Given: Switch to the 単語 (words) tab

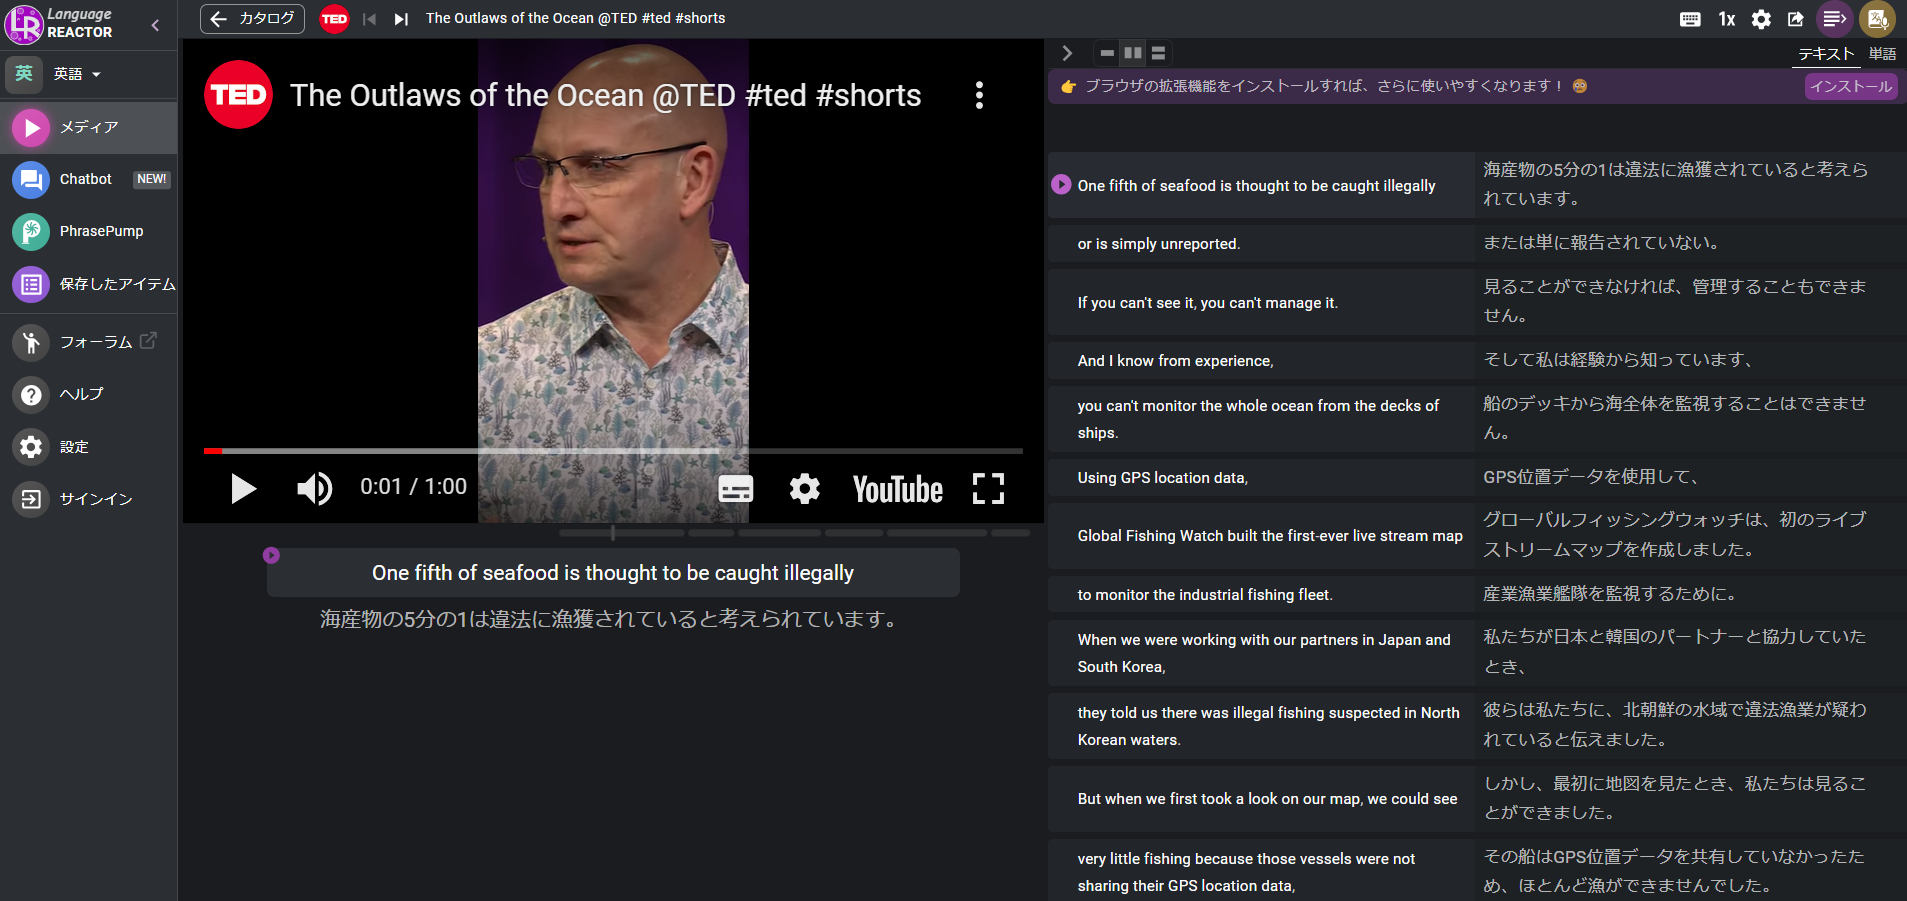Looking at the screenshot, I should [1882, 54].
